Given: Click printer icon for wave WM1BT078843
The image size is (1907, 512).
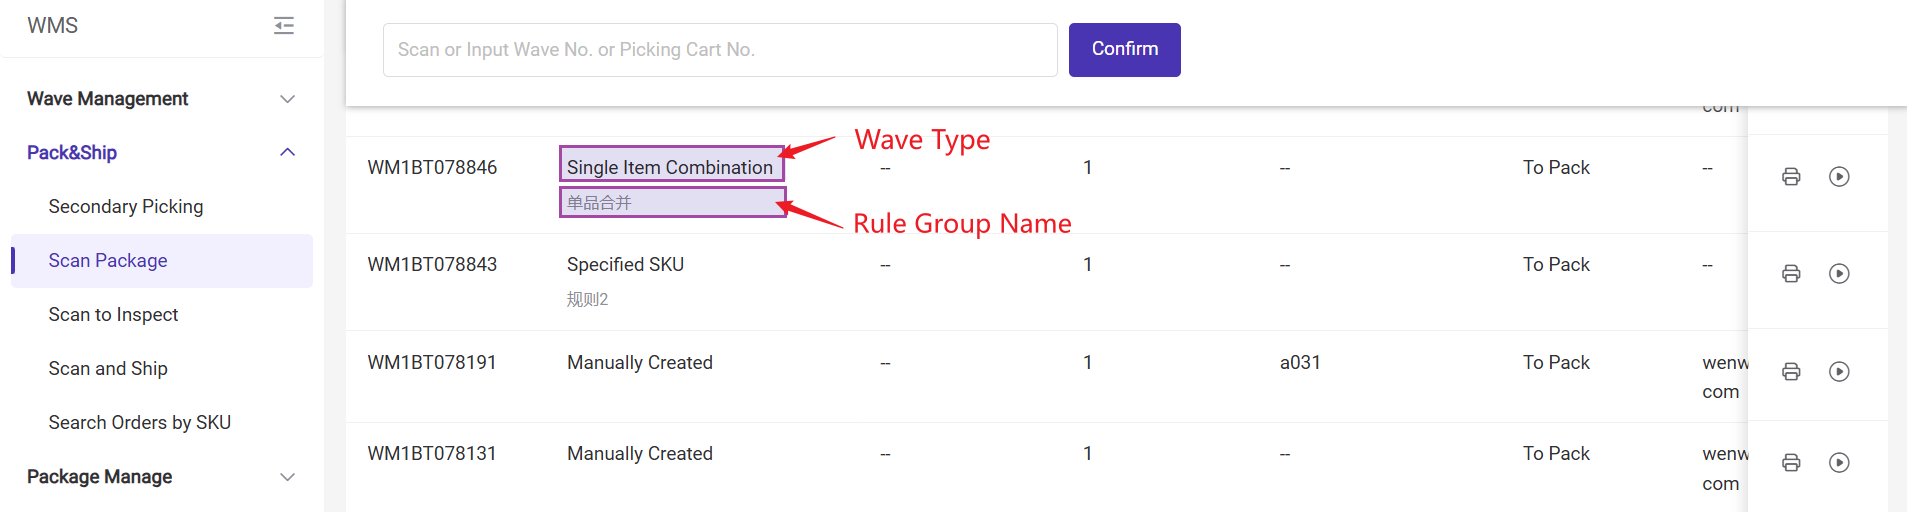Looking at the screenshot, I should point(1791,274).
